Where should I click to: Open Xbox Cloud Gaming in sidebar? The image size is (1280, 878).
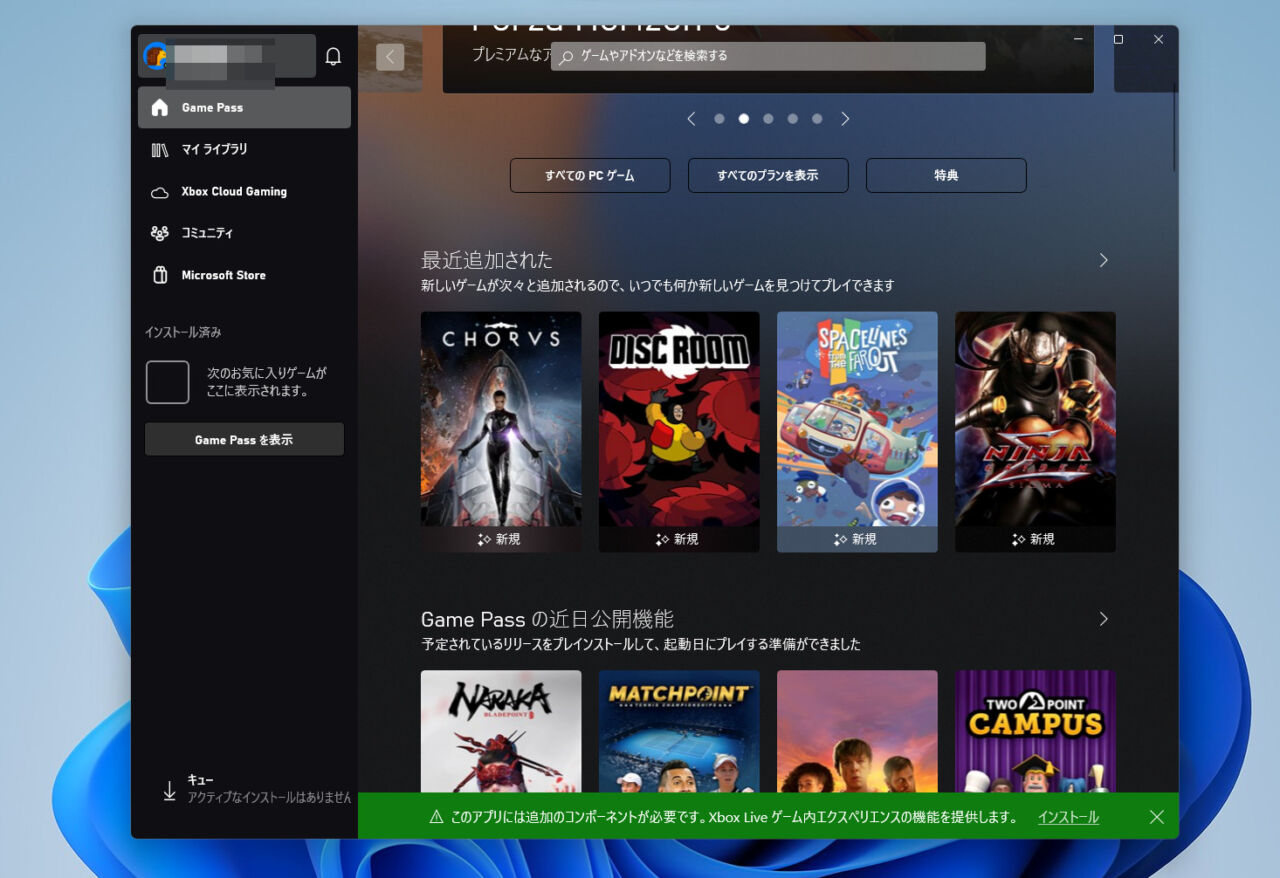coord(244,192)
